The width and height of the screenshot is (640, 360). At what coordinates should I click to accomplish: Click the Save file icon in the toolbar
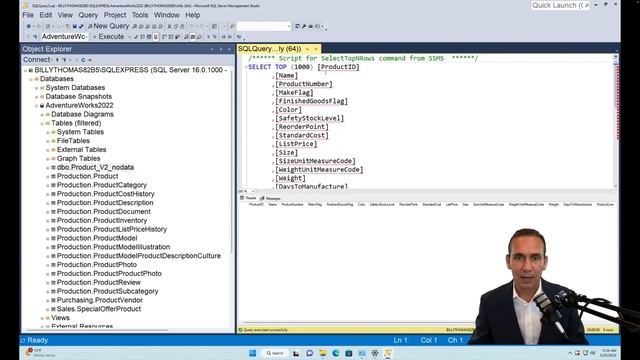[x=75, y=26]
